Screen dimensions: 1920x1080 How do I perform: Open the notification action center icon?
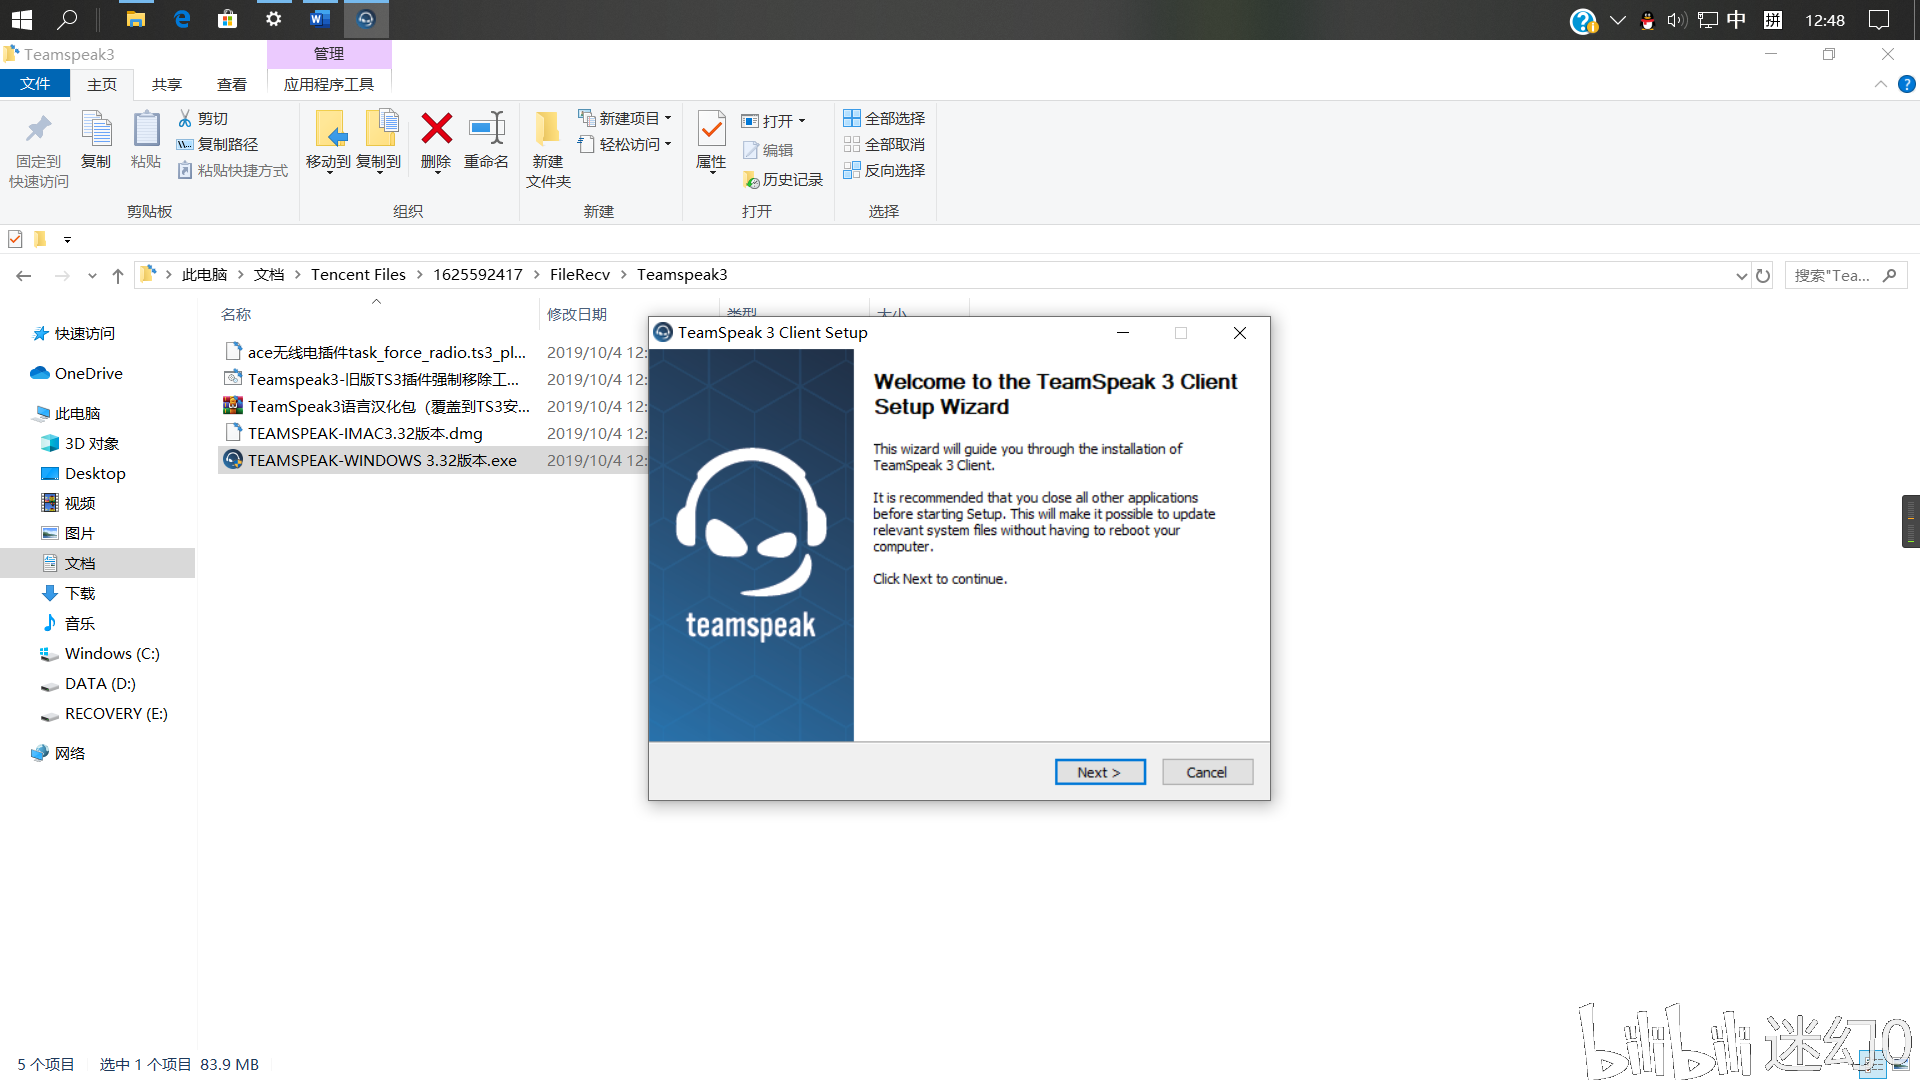[x=1879, y=19]
